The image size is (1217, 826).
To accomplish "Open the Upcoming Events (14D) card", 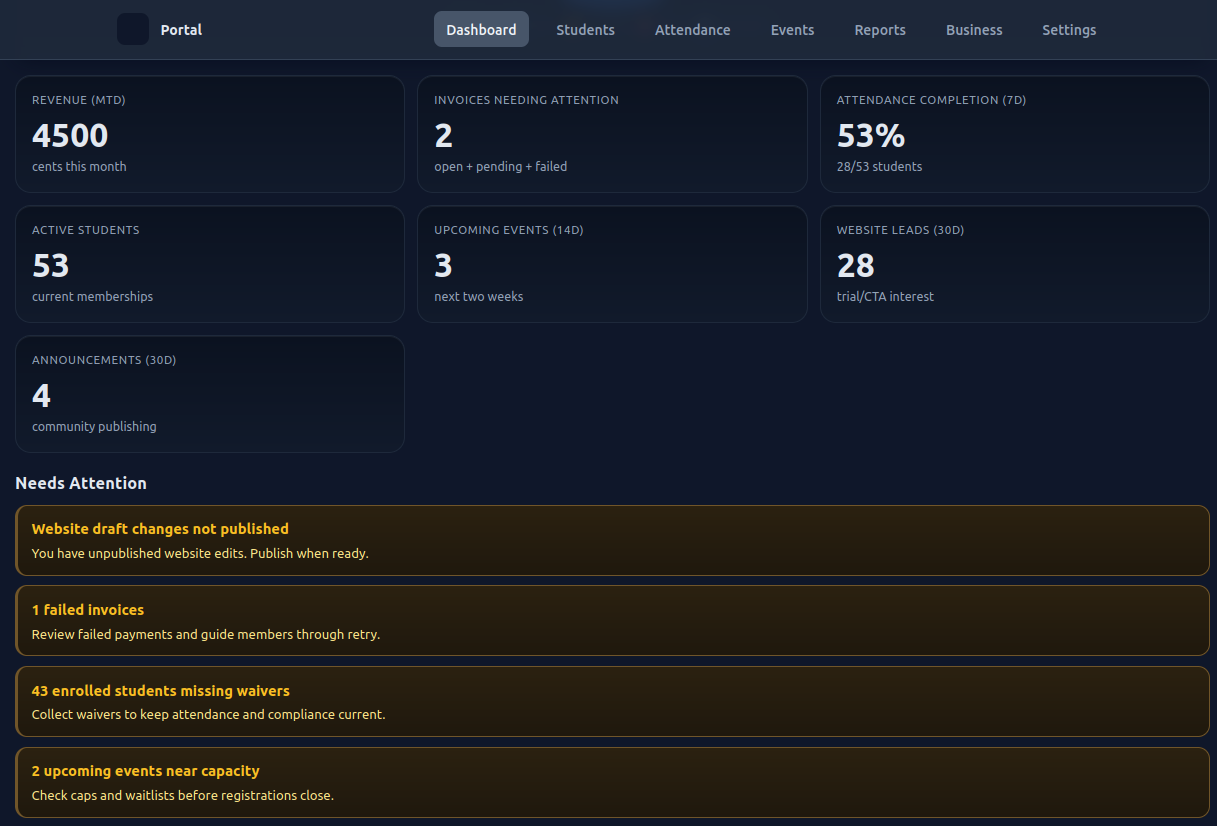I will coord(612,264).
